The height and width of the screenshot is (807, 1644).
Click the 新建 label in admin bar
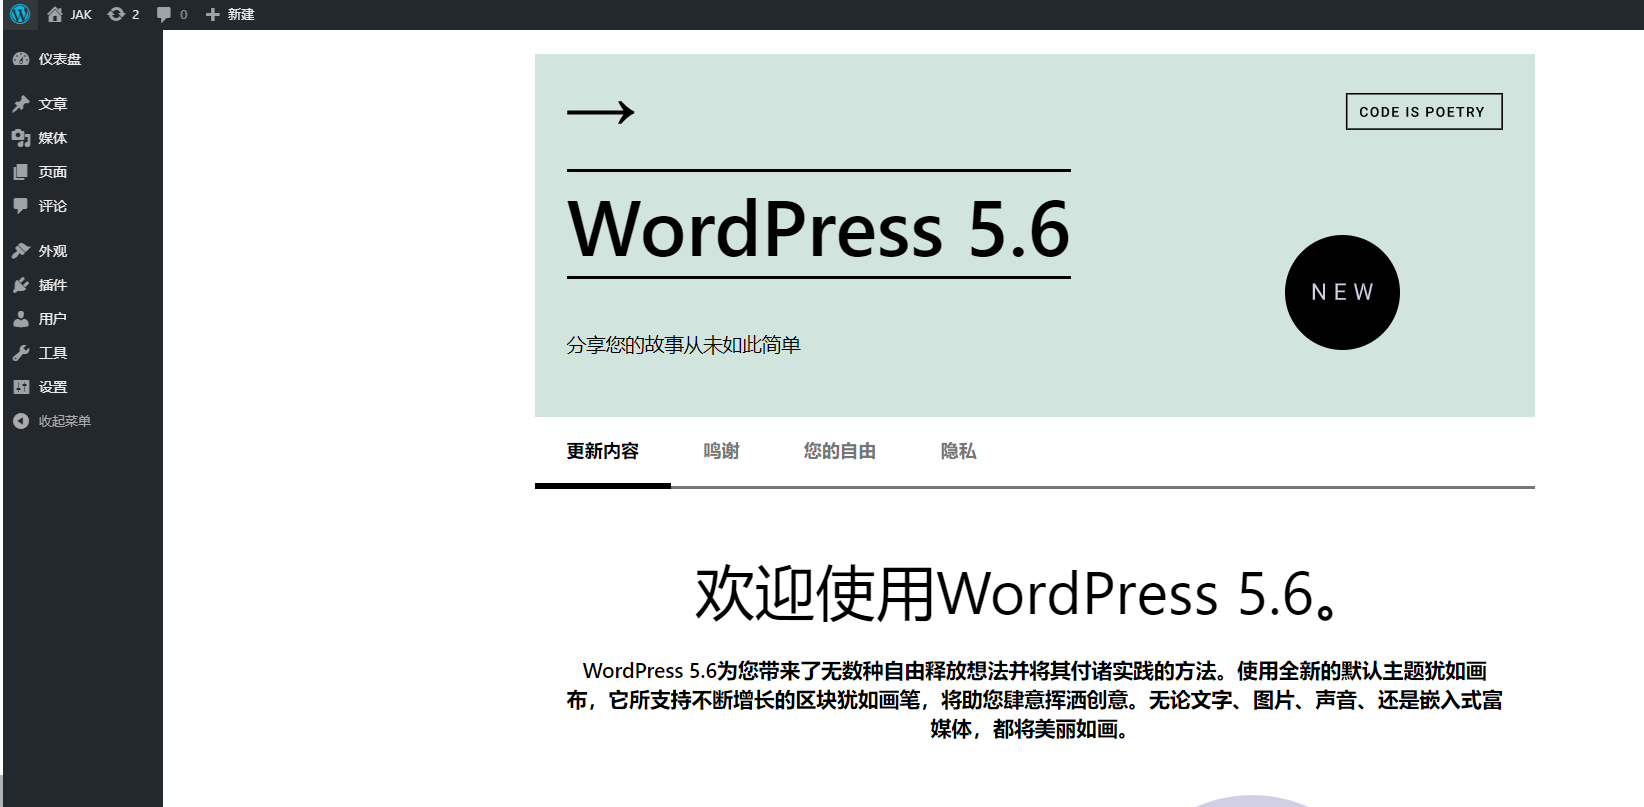click(x=241, y=14)
